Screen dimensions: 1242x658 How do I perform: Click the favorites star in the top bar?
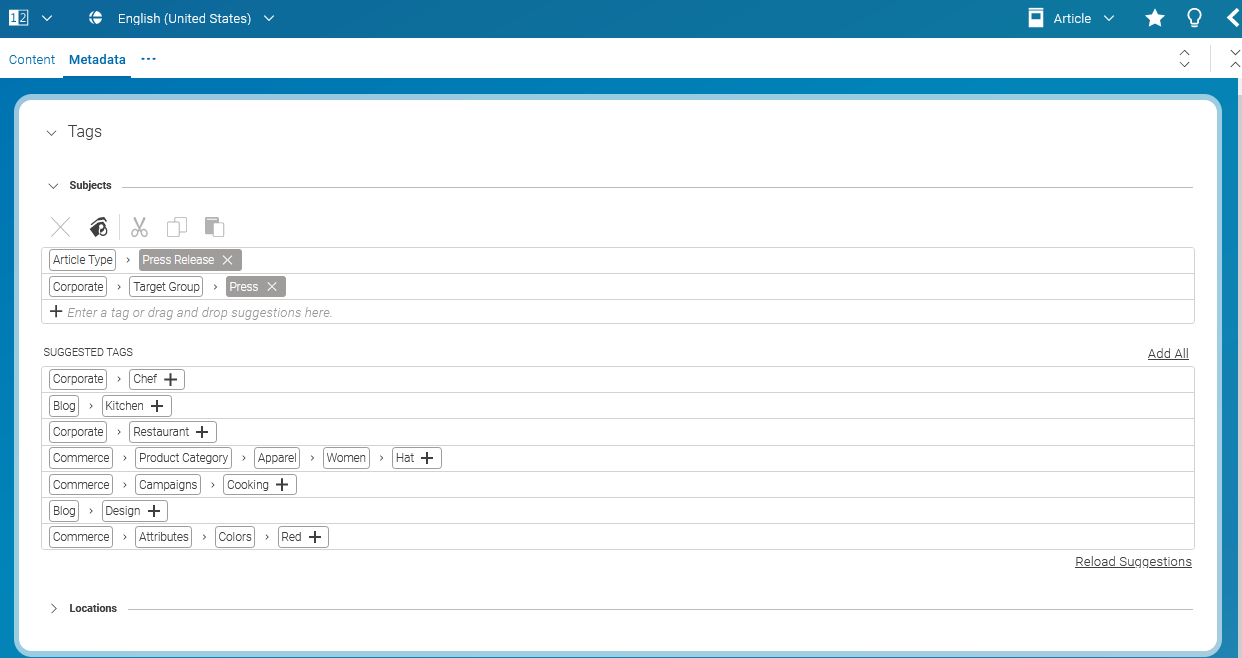pos(1155,17)
